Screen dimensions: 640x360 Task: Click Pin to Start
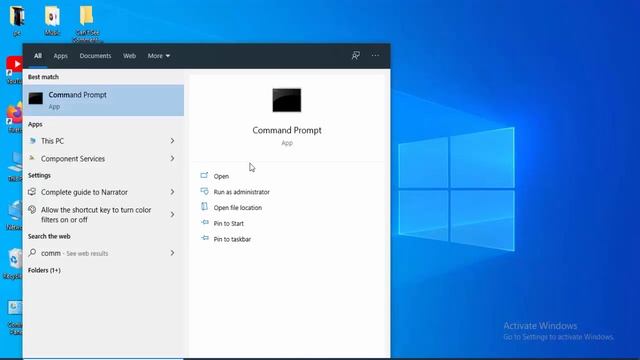coord(229,224)
